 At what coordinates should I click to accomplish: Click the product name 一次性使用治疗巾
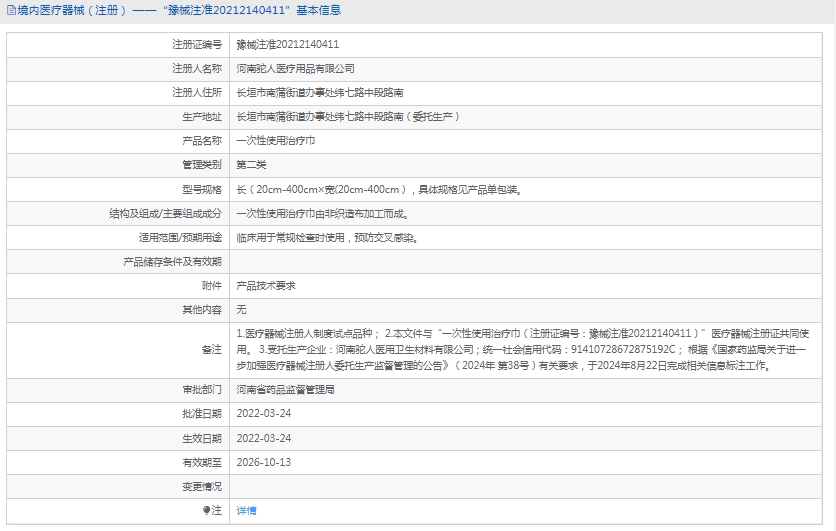point(275,141)
